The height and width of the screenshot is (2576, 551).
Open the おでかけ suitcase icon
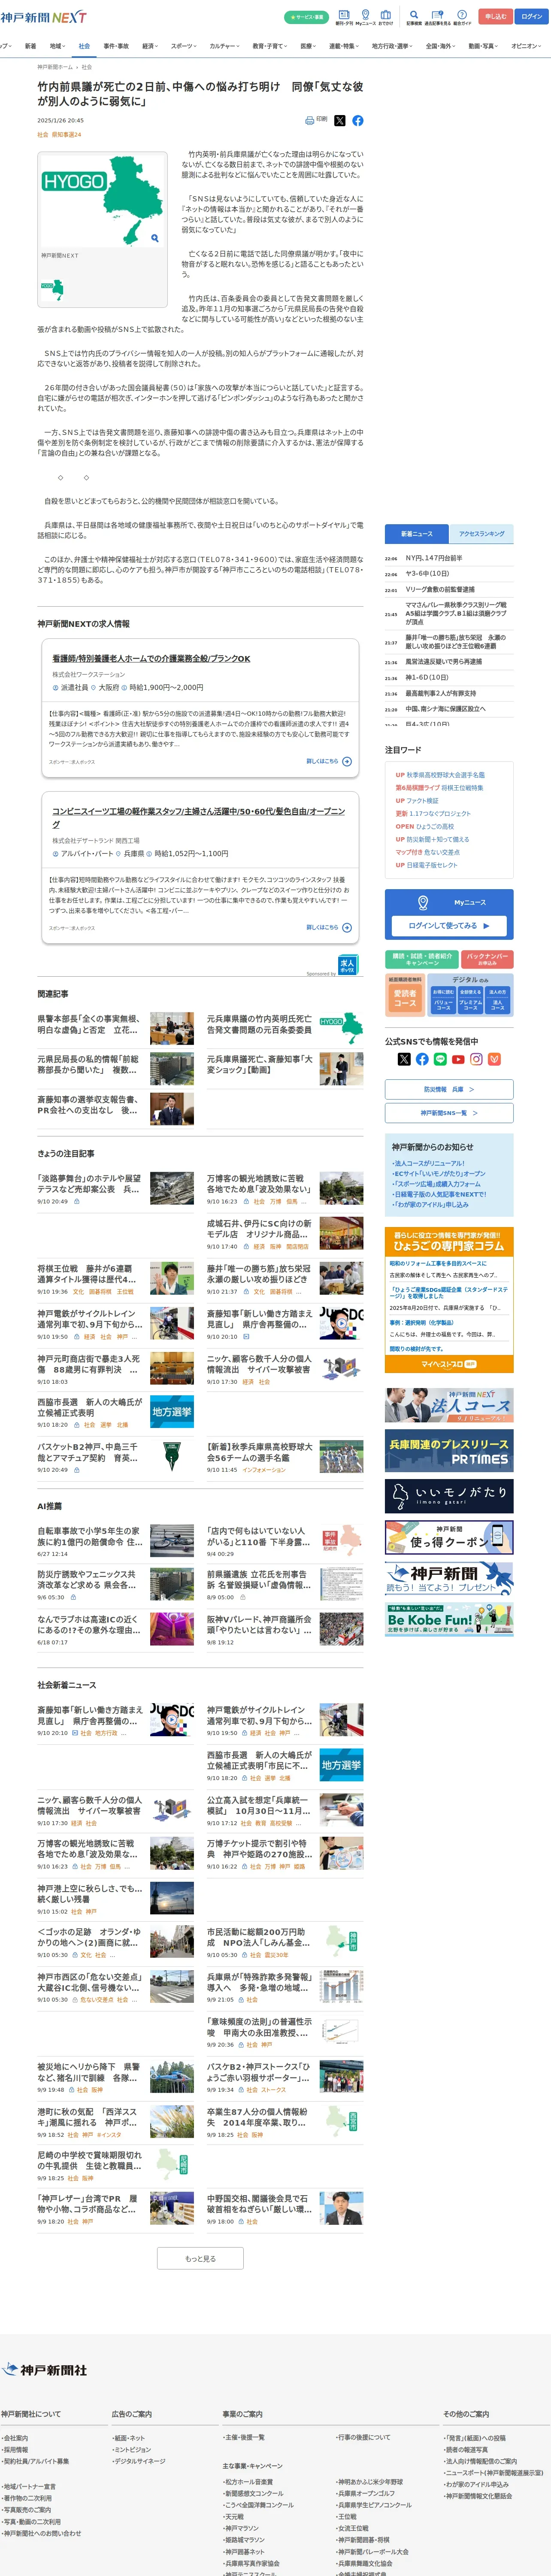(385, 17)
